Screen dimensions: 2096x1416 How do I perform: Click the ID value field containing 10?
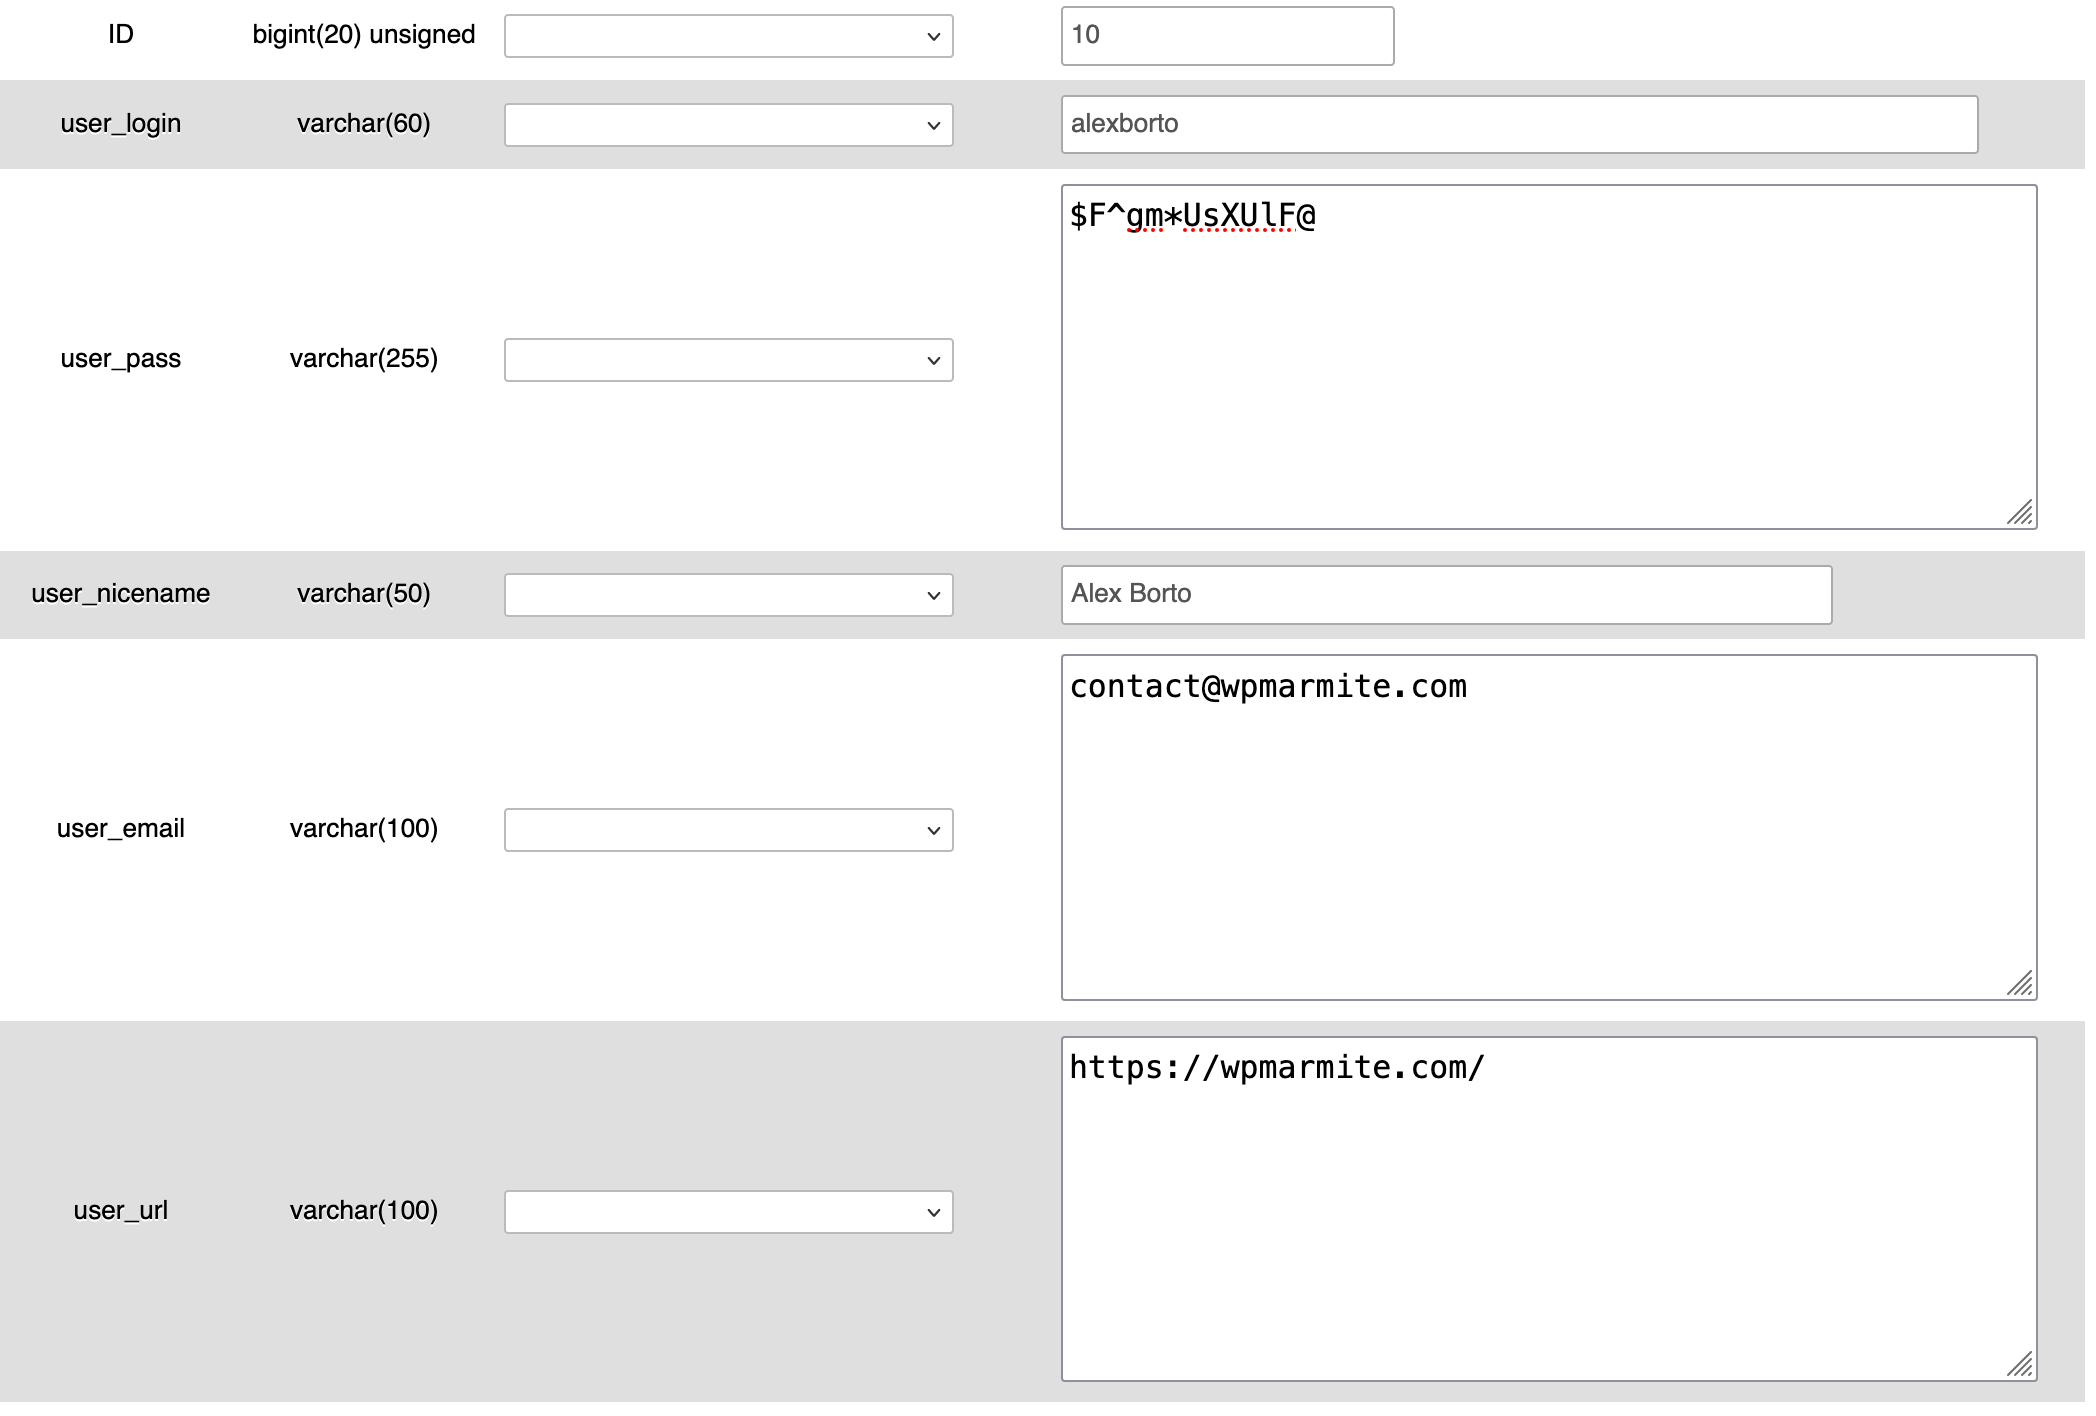point(1227,36)
